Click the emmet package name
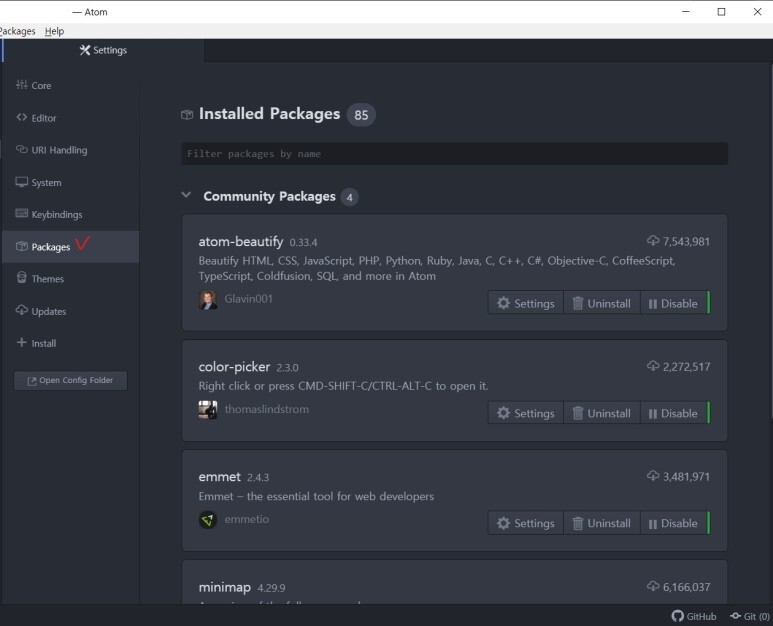Image resolution: width=773 pixels, height=626 pixels. 219,477
